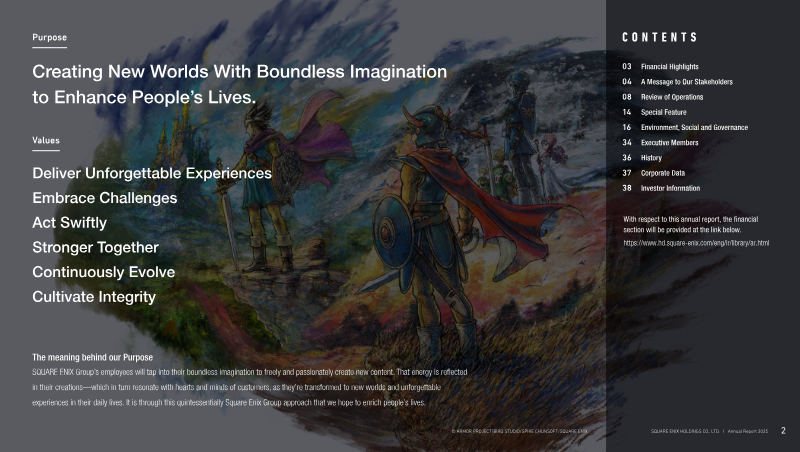Open the Special Feature contents entry

coord(664,112)
